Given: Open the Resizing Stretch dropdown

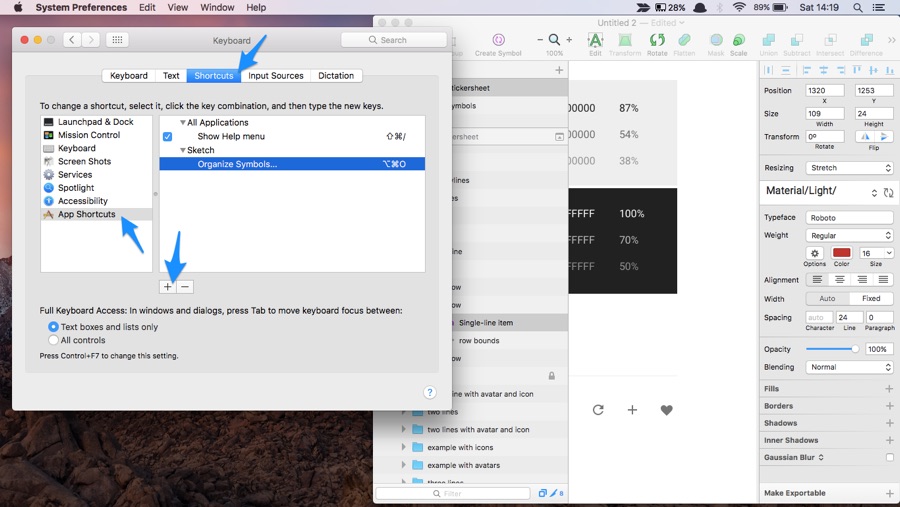Looking at the screenshot, I should 849,168.
